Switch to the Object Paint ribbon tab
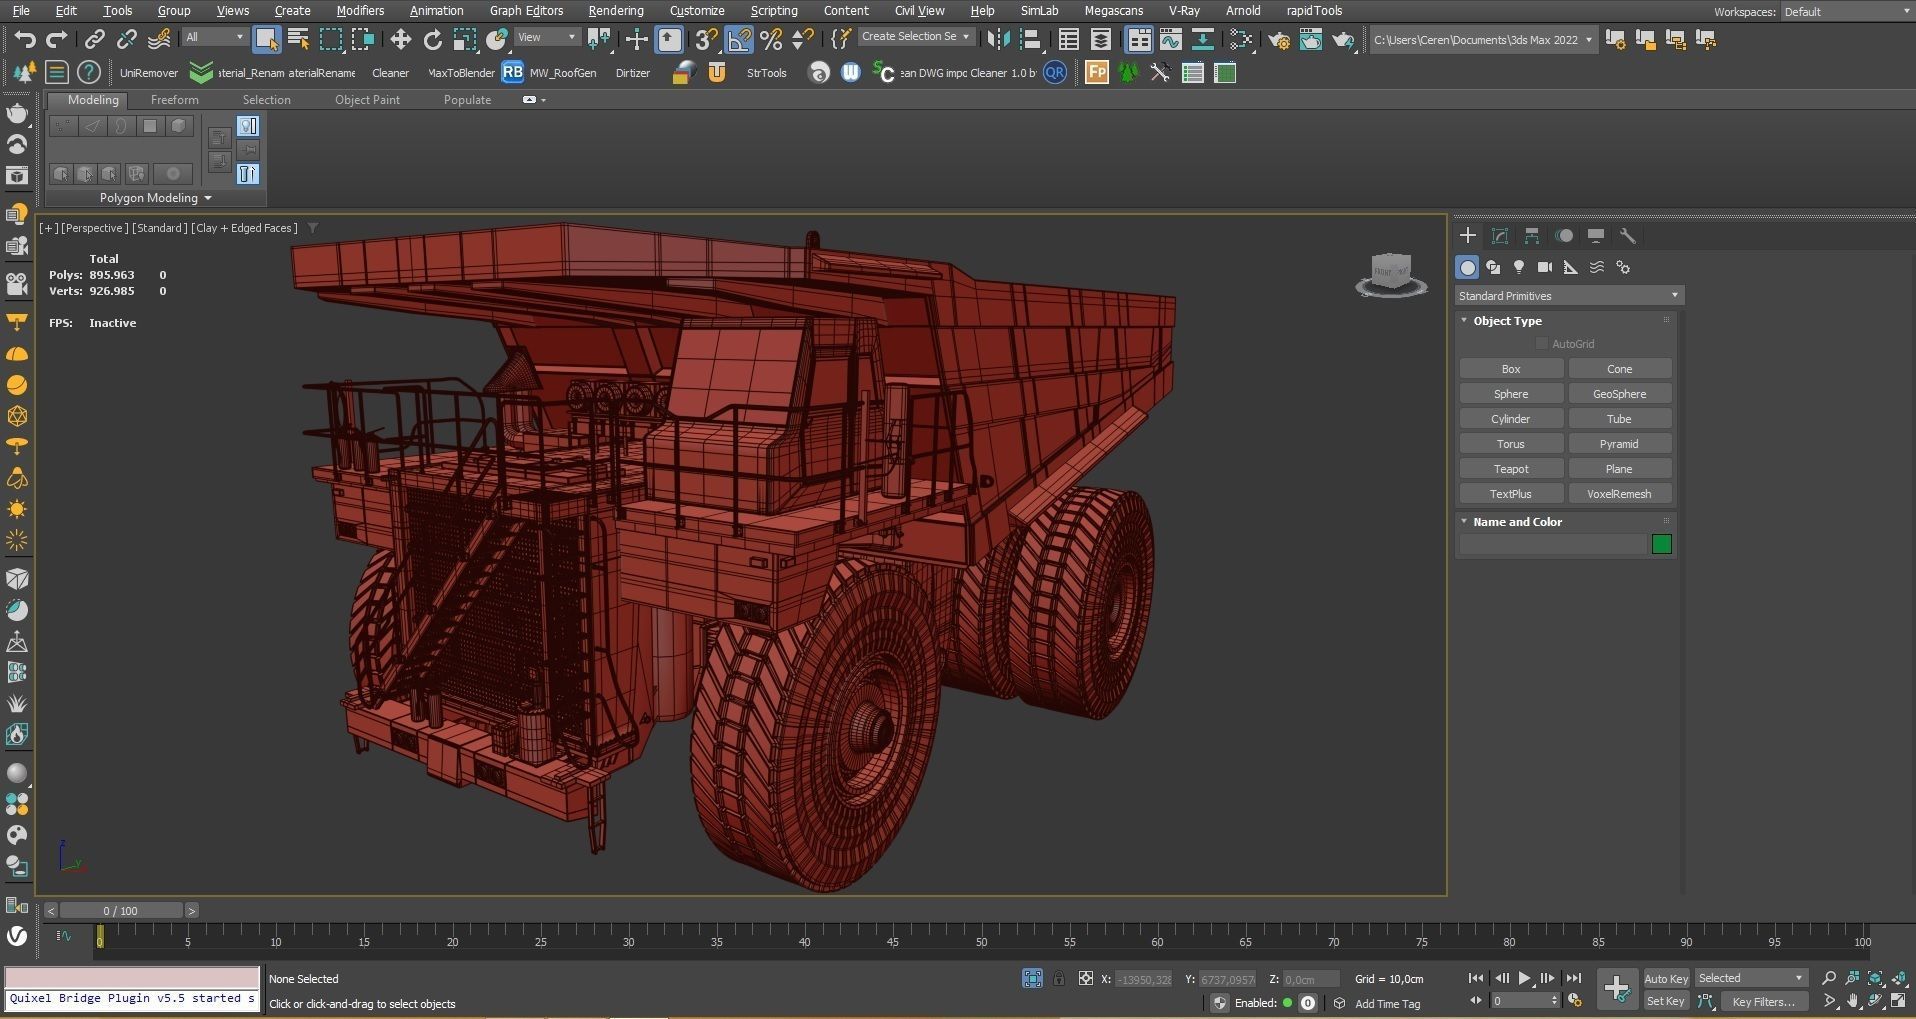Image resolution: width=1916 pixels, height=1019 pixels. (x=367, y=100)
